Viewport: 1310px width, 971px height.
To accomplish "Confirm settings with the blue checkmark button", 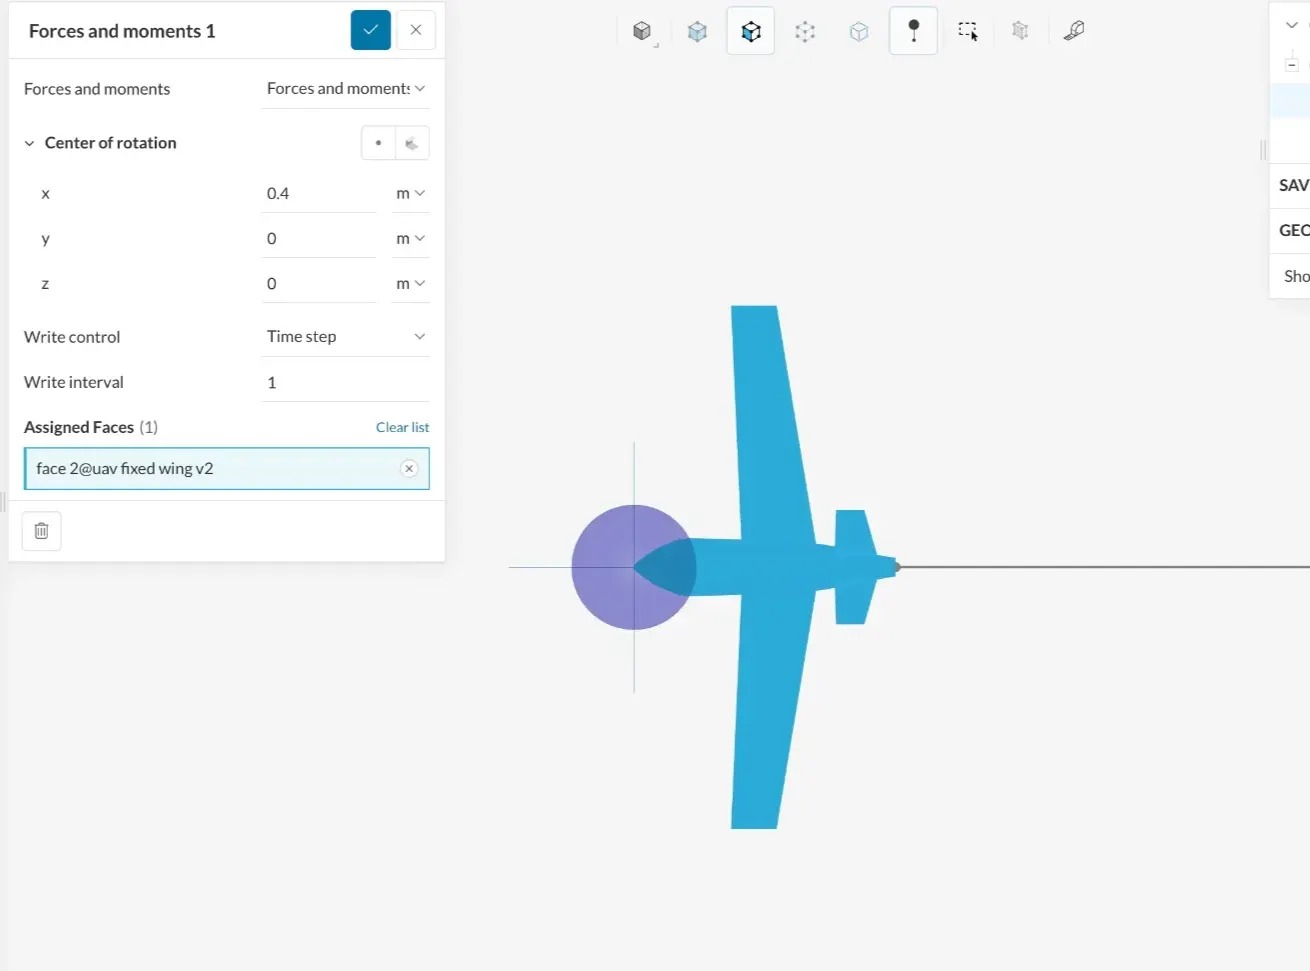I will click(x=370, y=30).
